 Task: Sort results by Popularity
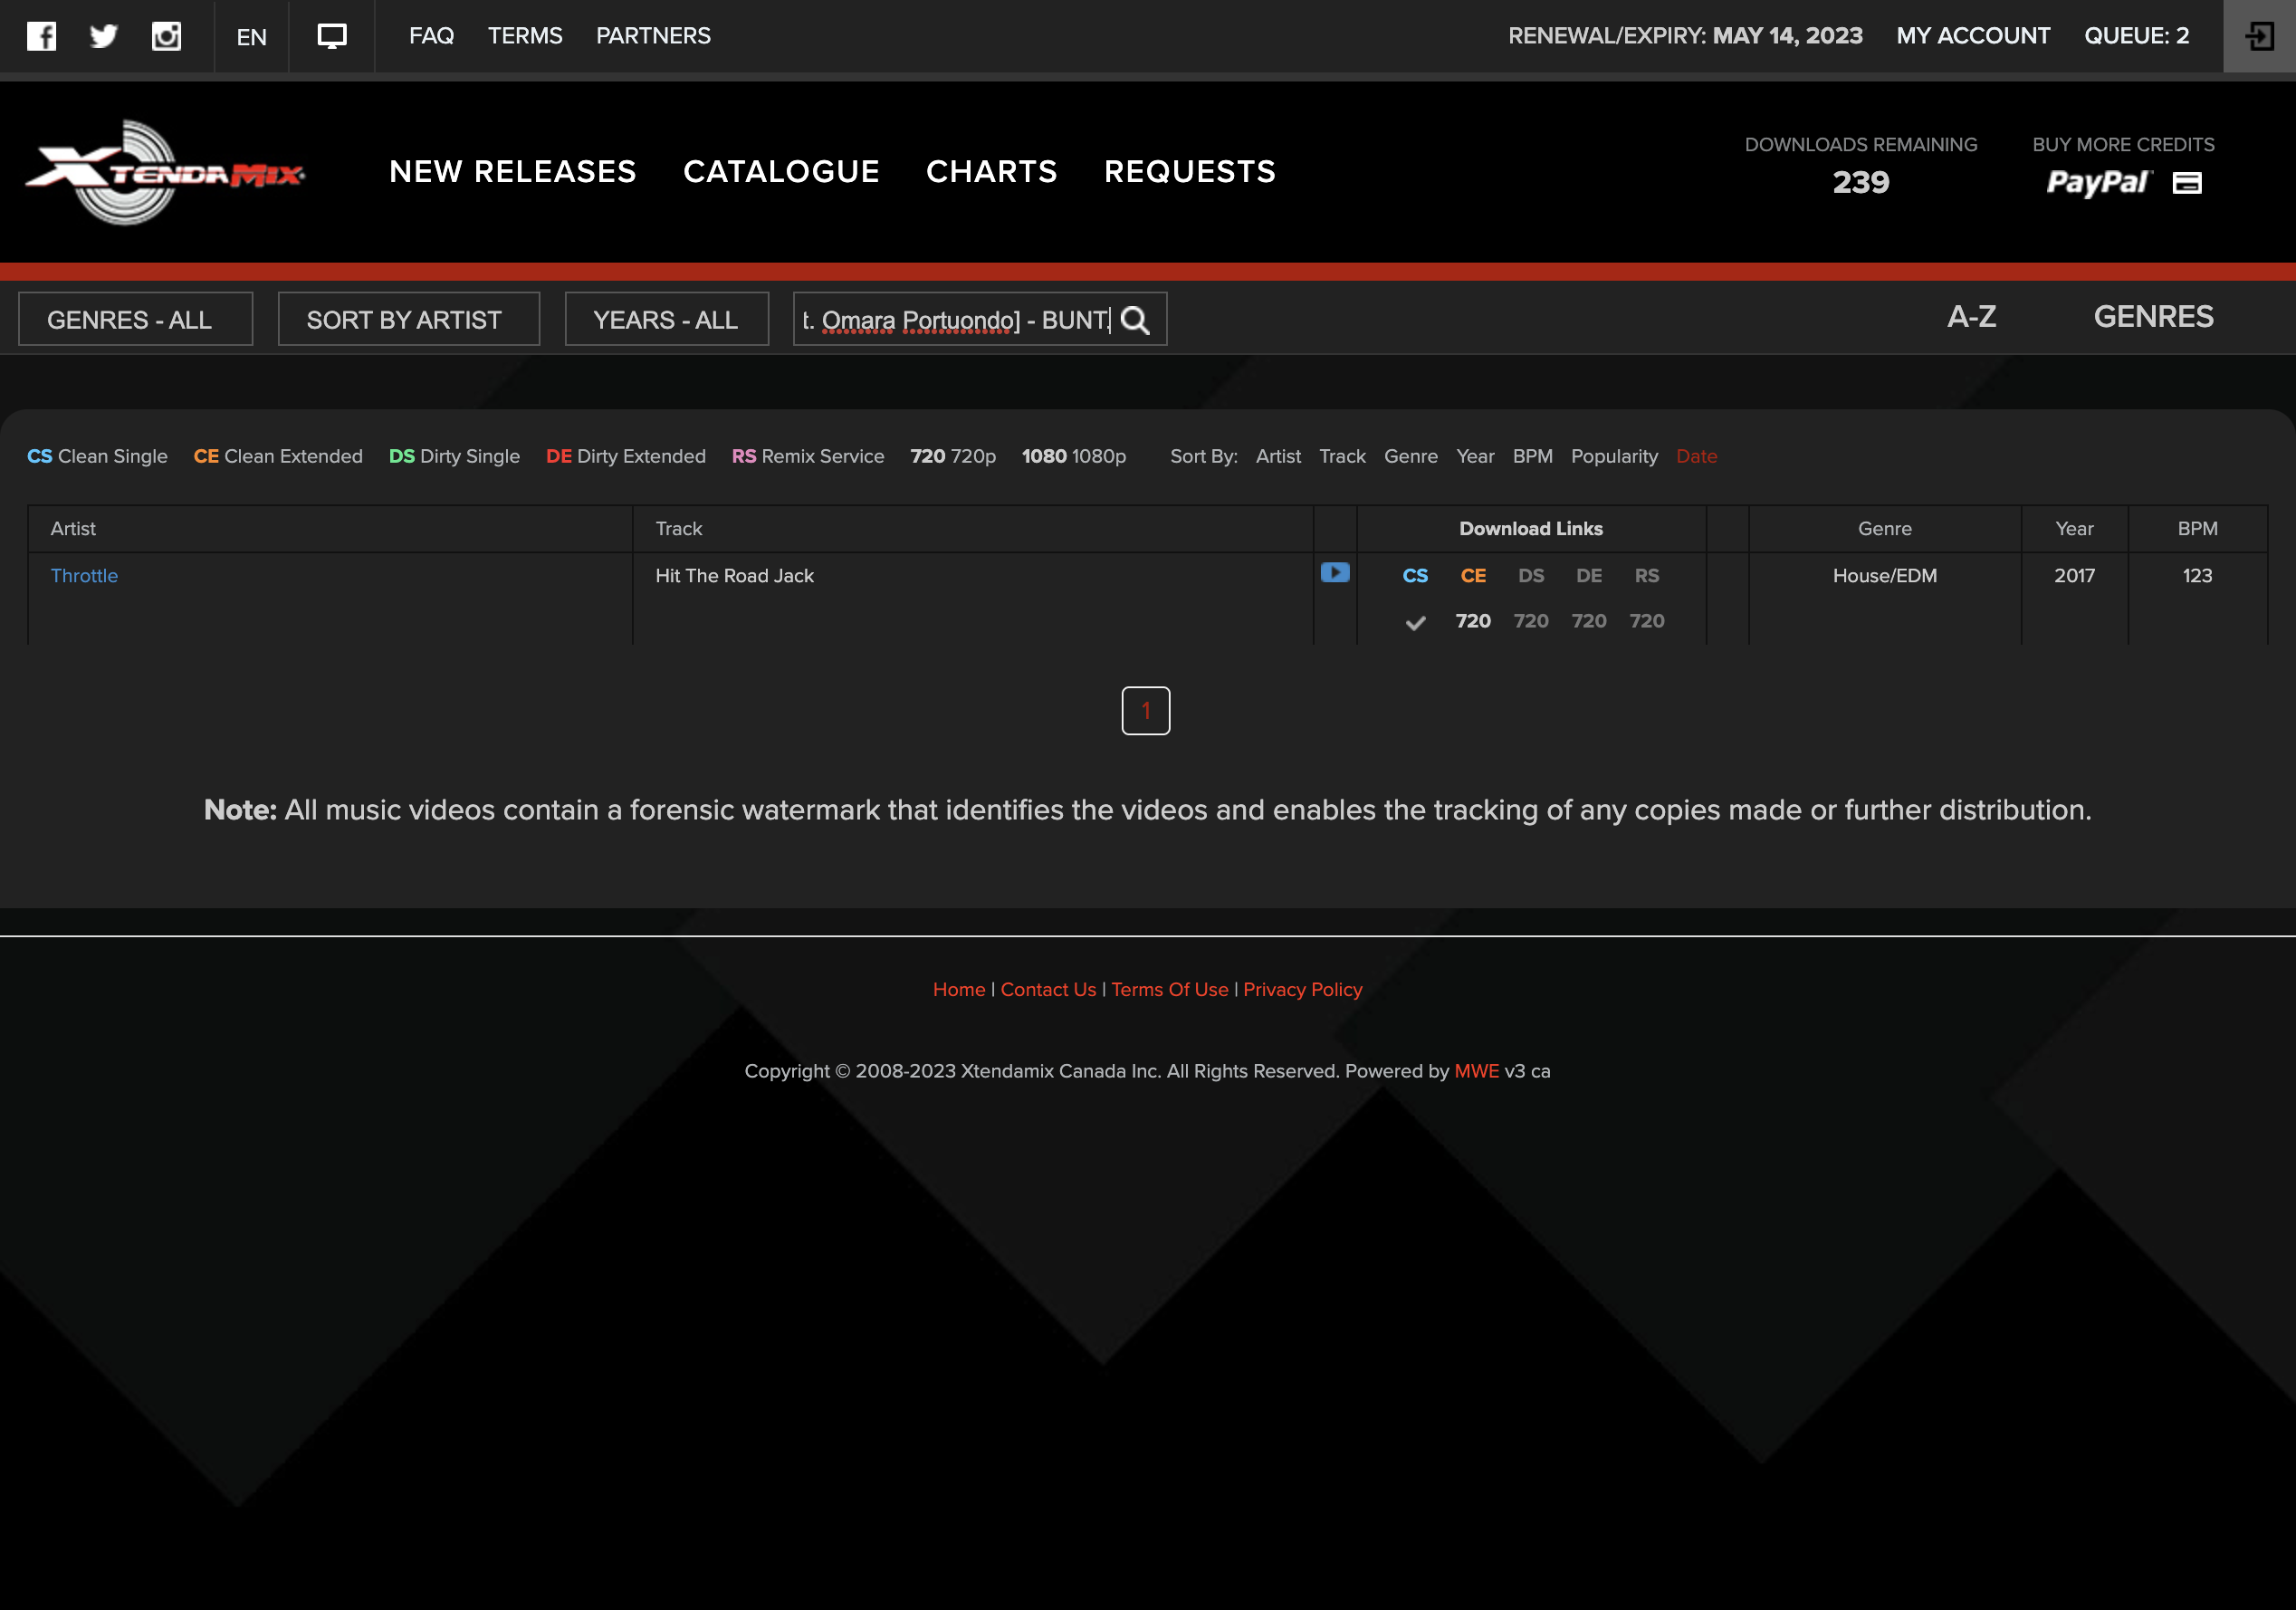(1614, 456)
